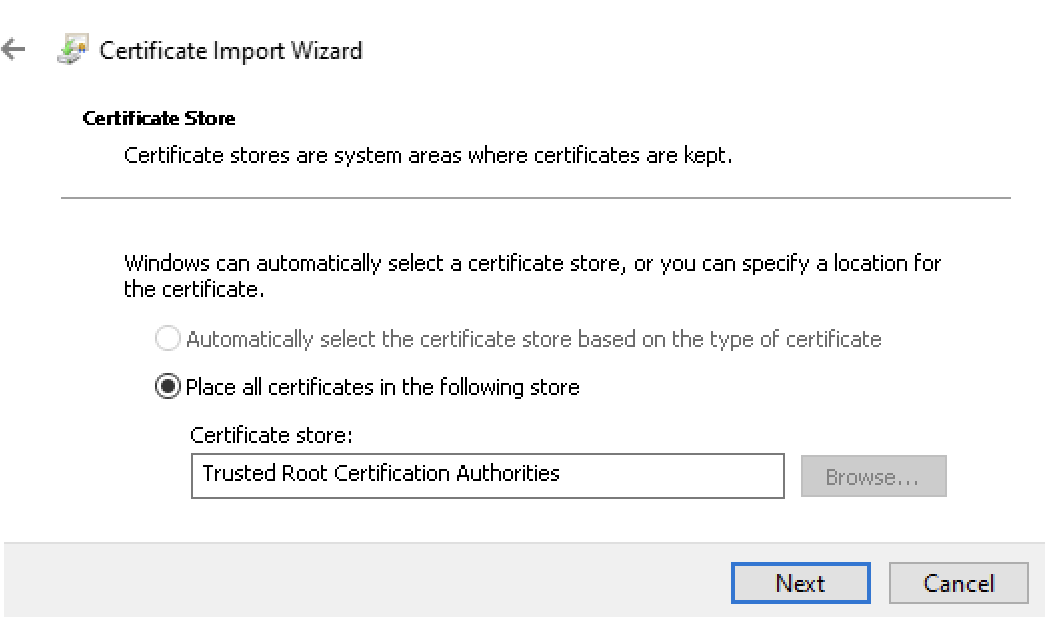Image resolution: width=1045 pixels, height=617 pixels.
Task: Click the horizontal separator below the header
Action: 535,198
